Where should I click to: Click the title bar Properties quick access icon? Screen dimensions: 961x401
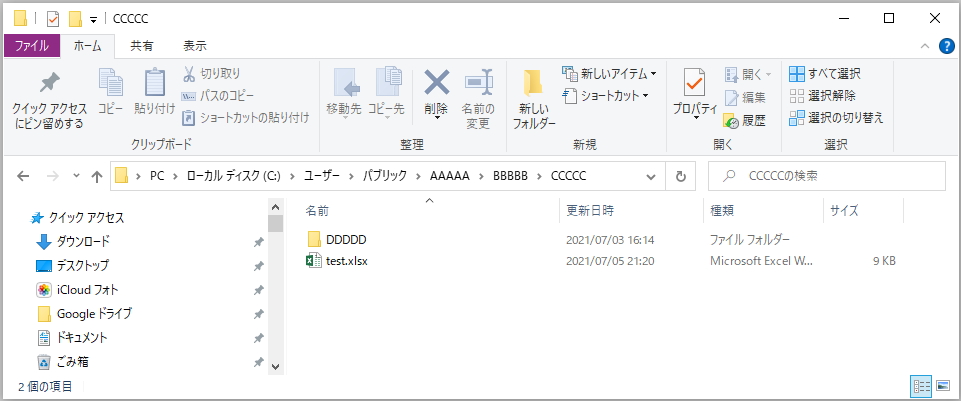53,19
